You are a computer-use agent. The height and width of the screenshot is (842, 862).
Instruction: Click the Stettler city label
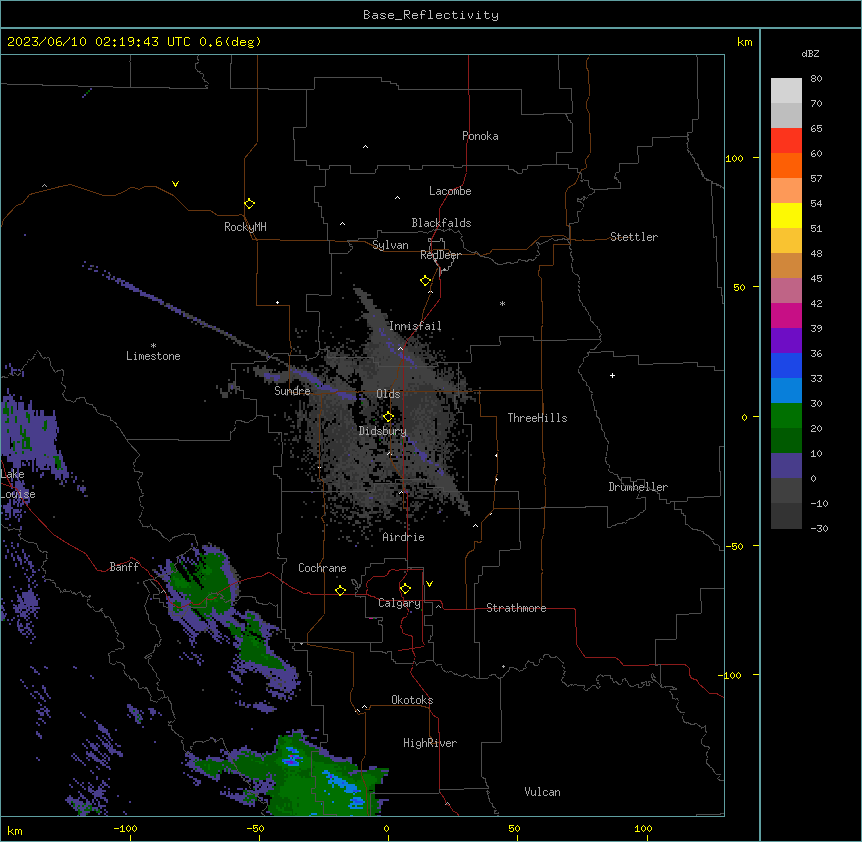633,237
